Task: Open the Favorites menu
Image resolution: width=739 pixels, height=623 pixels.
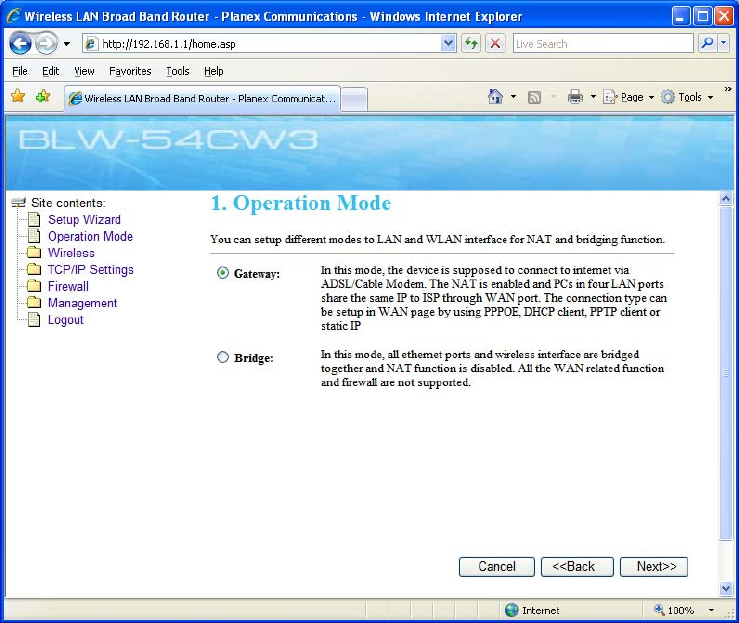Action: [x=130, y=71]
